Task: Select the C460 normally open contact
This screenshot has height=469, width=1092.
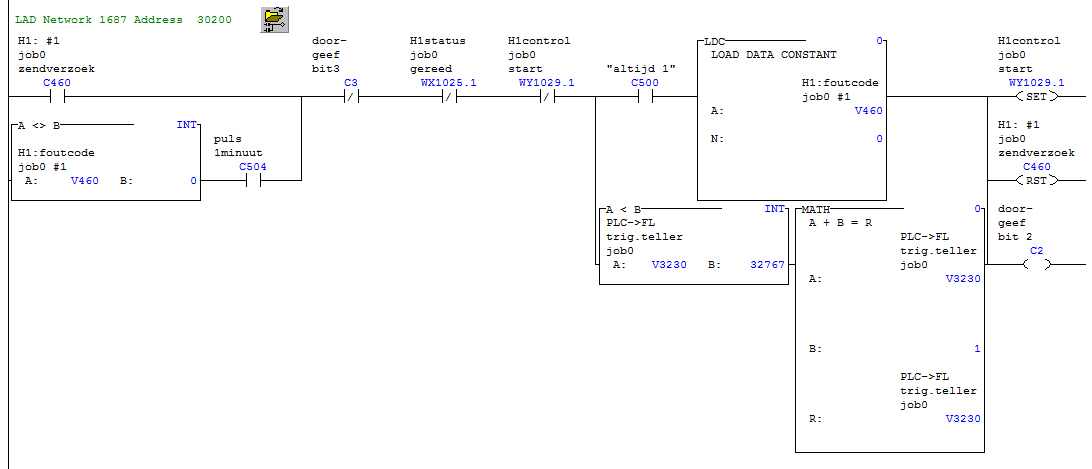Action: 57,97
